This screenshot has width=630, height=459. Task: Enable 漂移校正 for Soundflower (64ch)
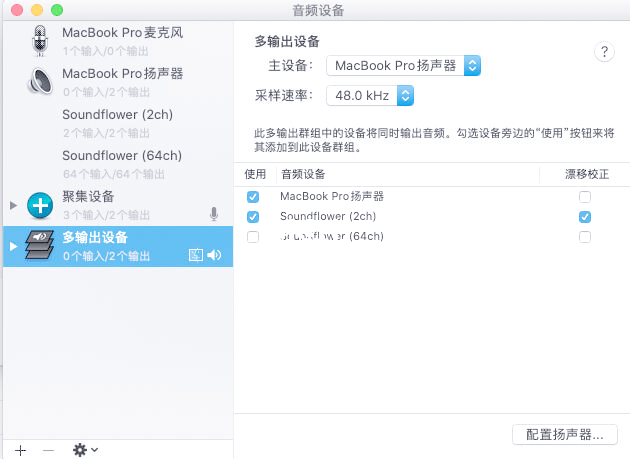[585, 237]
